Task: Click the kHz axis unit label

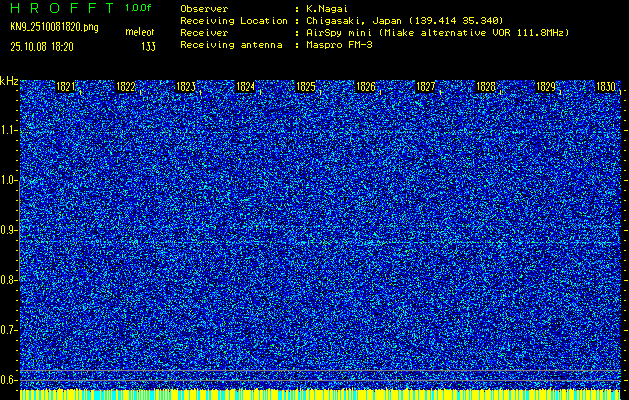Action: coord(9,80)
